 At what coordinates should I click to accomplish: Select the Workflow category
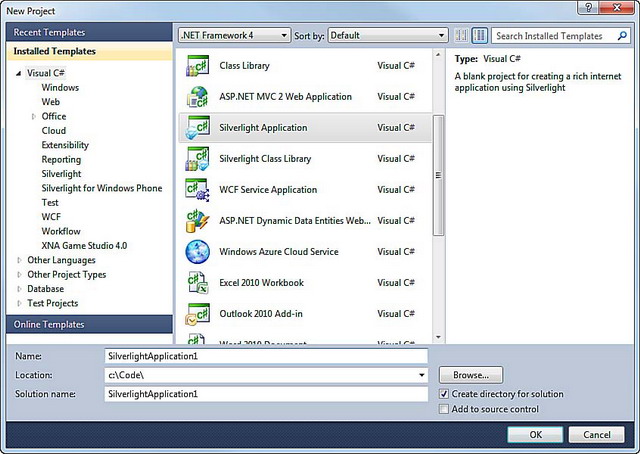(x=61, y=231)
